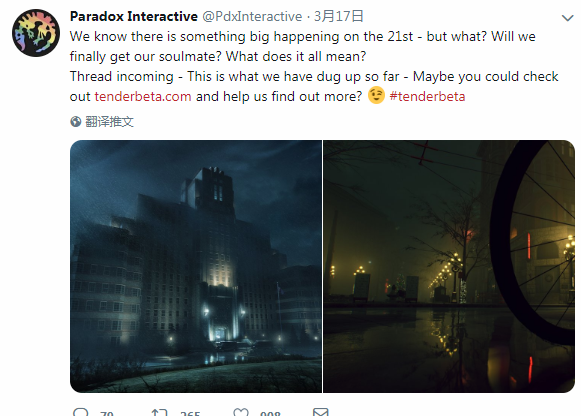Click the 翻译推文 translate tweet text
581x416 pixels.
pos(109,122)
